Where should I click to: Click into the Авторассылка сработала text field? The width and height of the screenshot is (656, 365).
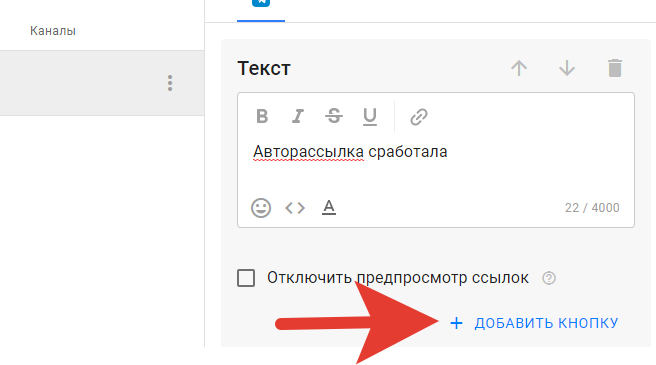pos(436,160)
